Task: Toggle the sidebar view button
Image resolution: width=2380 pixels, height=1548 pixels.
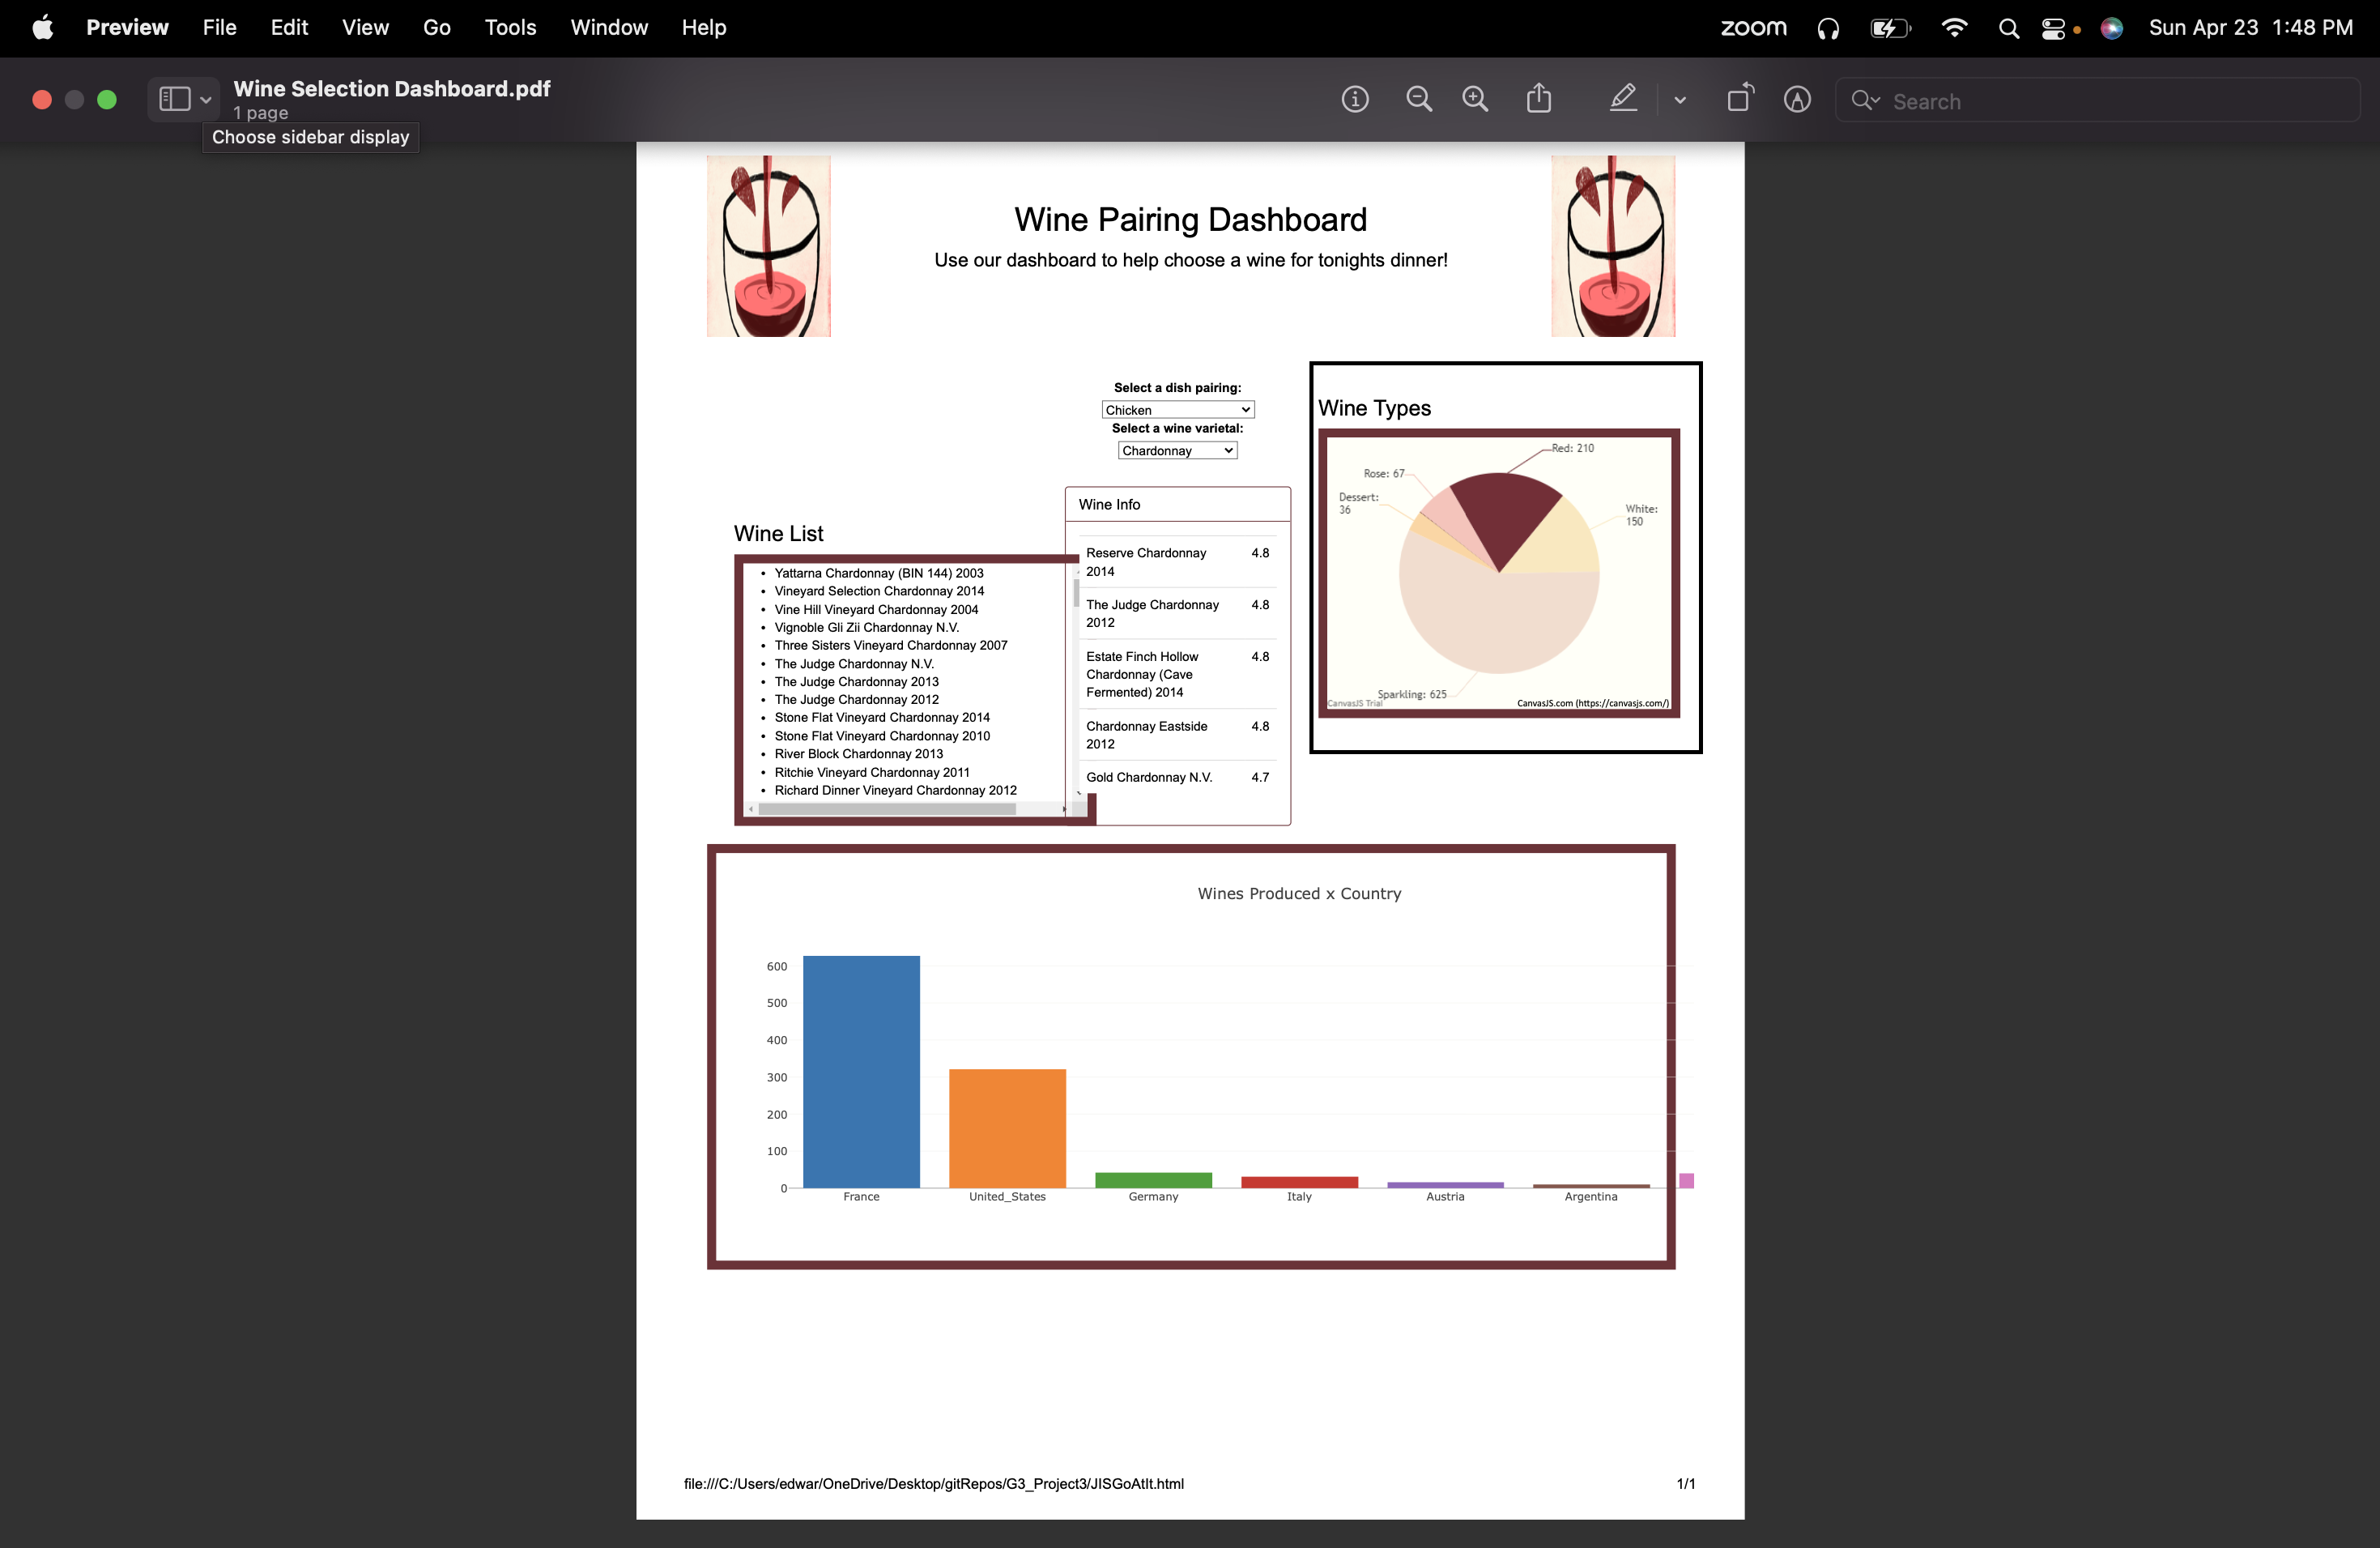Action: pyautogui.click(x=175, y=99)
